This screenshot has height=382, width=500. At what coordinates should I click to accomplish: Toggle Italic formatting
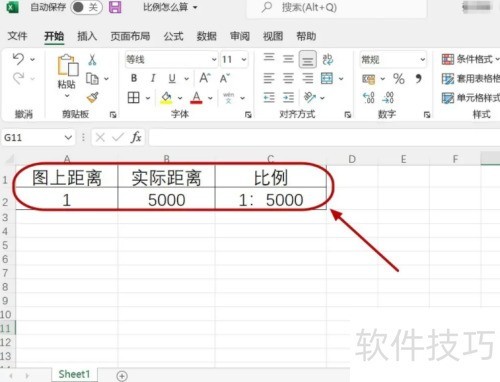tap(153, 78)
